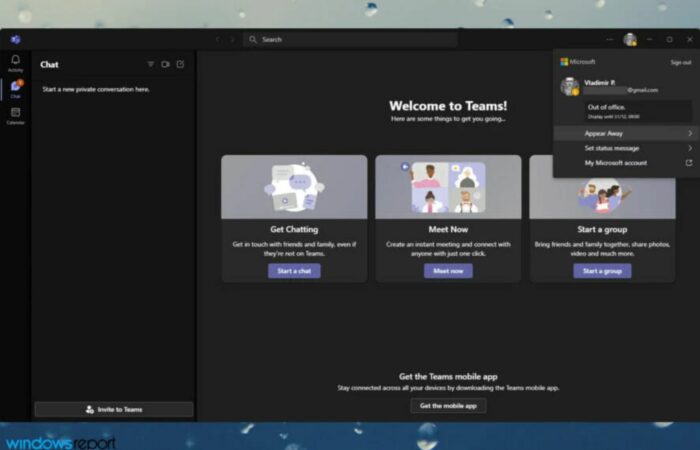Image resolution: width=700 pixels, height=450 pixels.
Task: Open the Activity bell in the sidebar
Action: tap(16, 63)
